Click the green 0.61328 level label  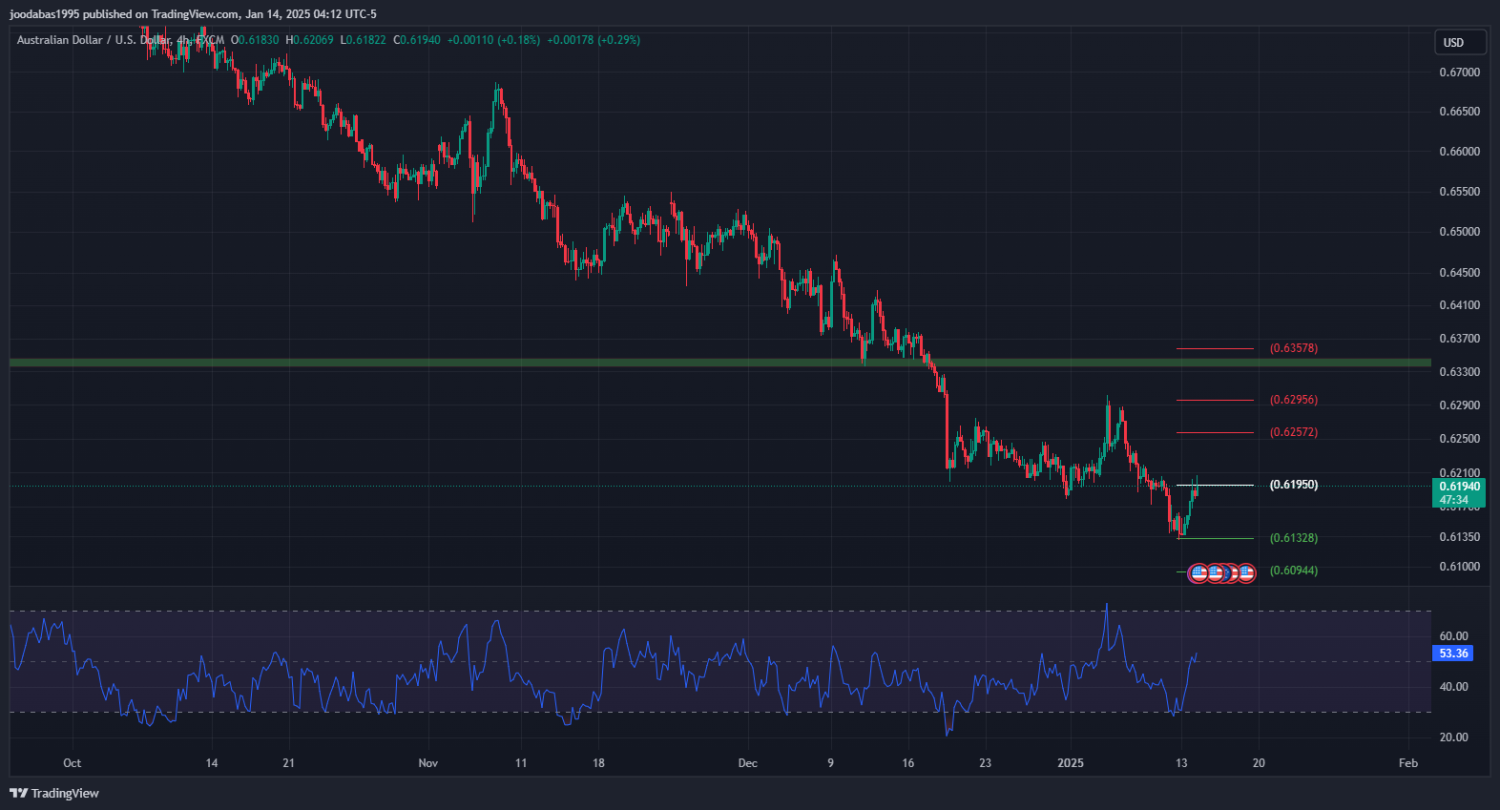1293,538
